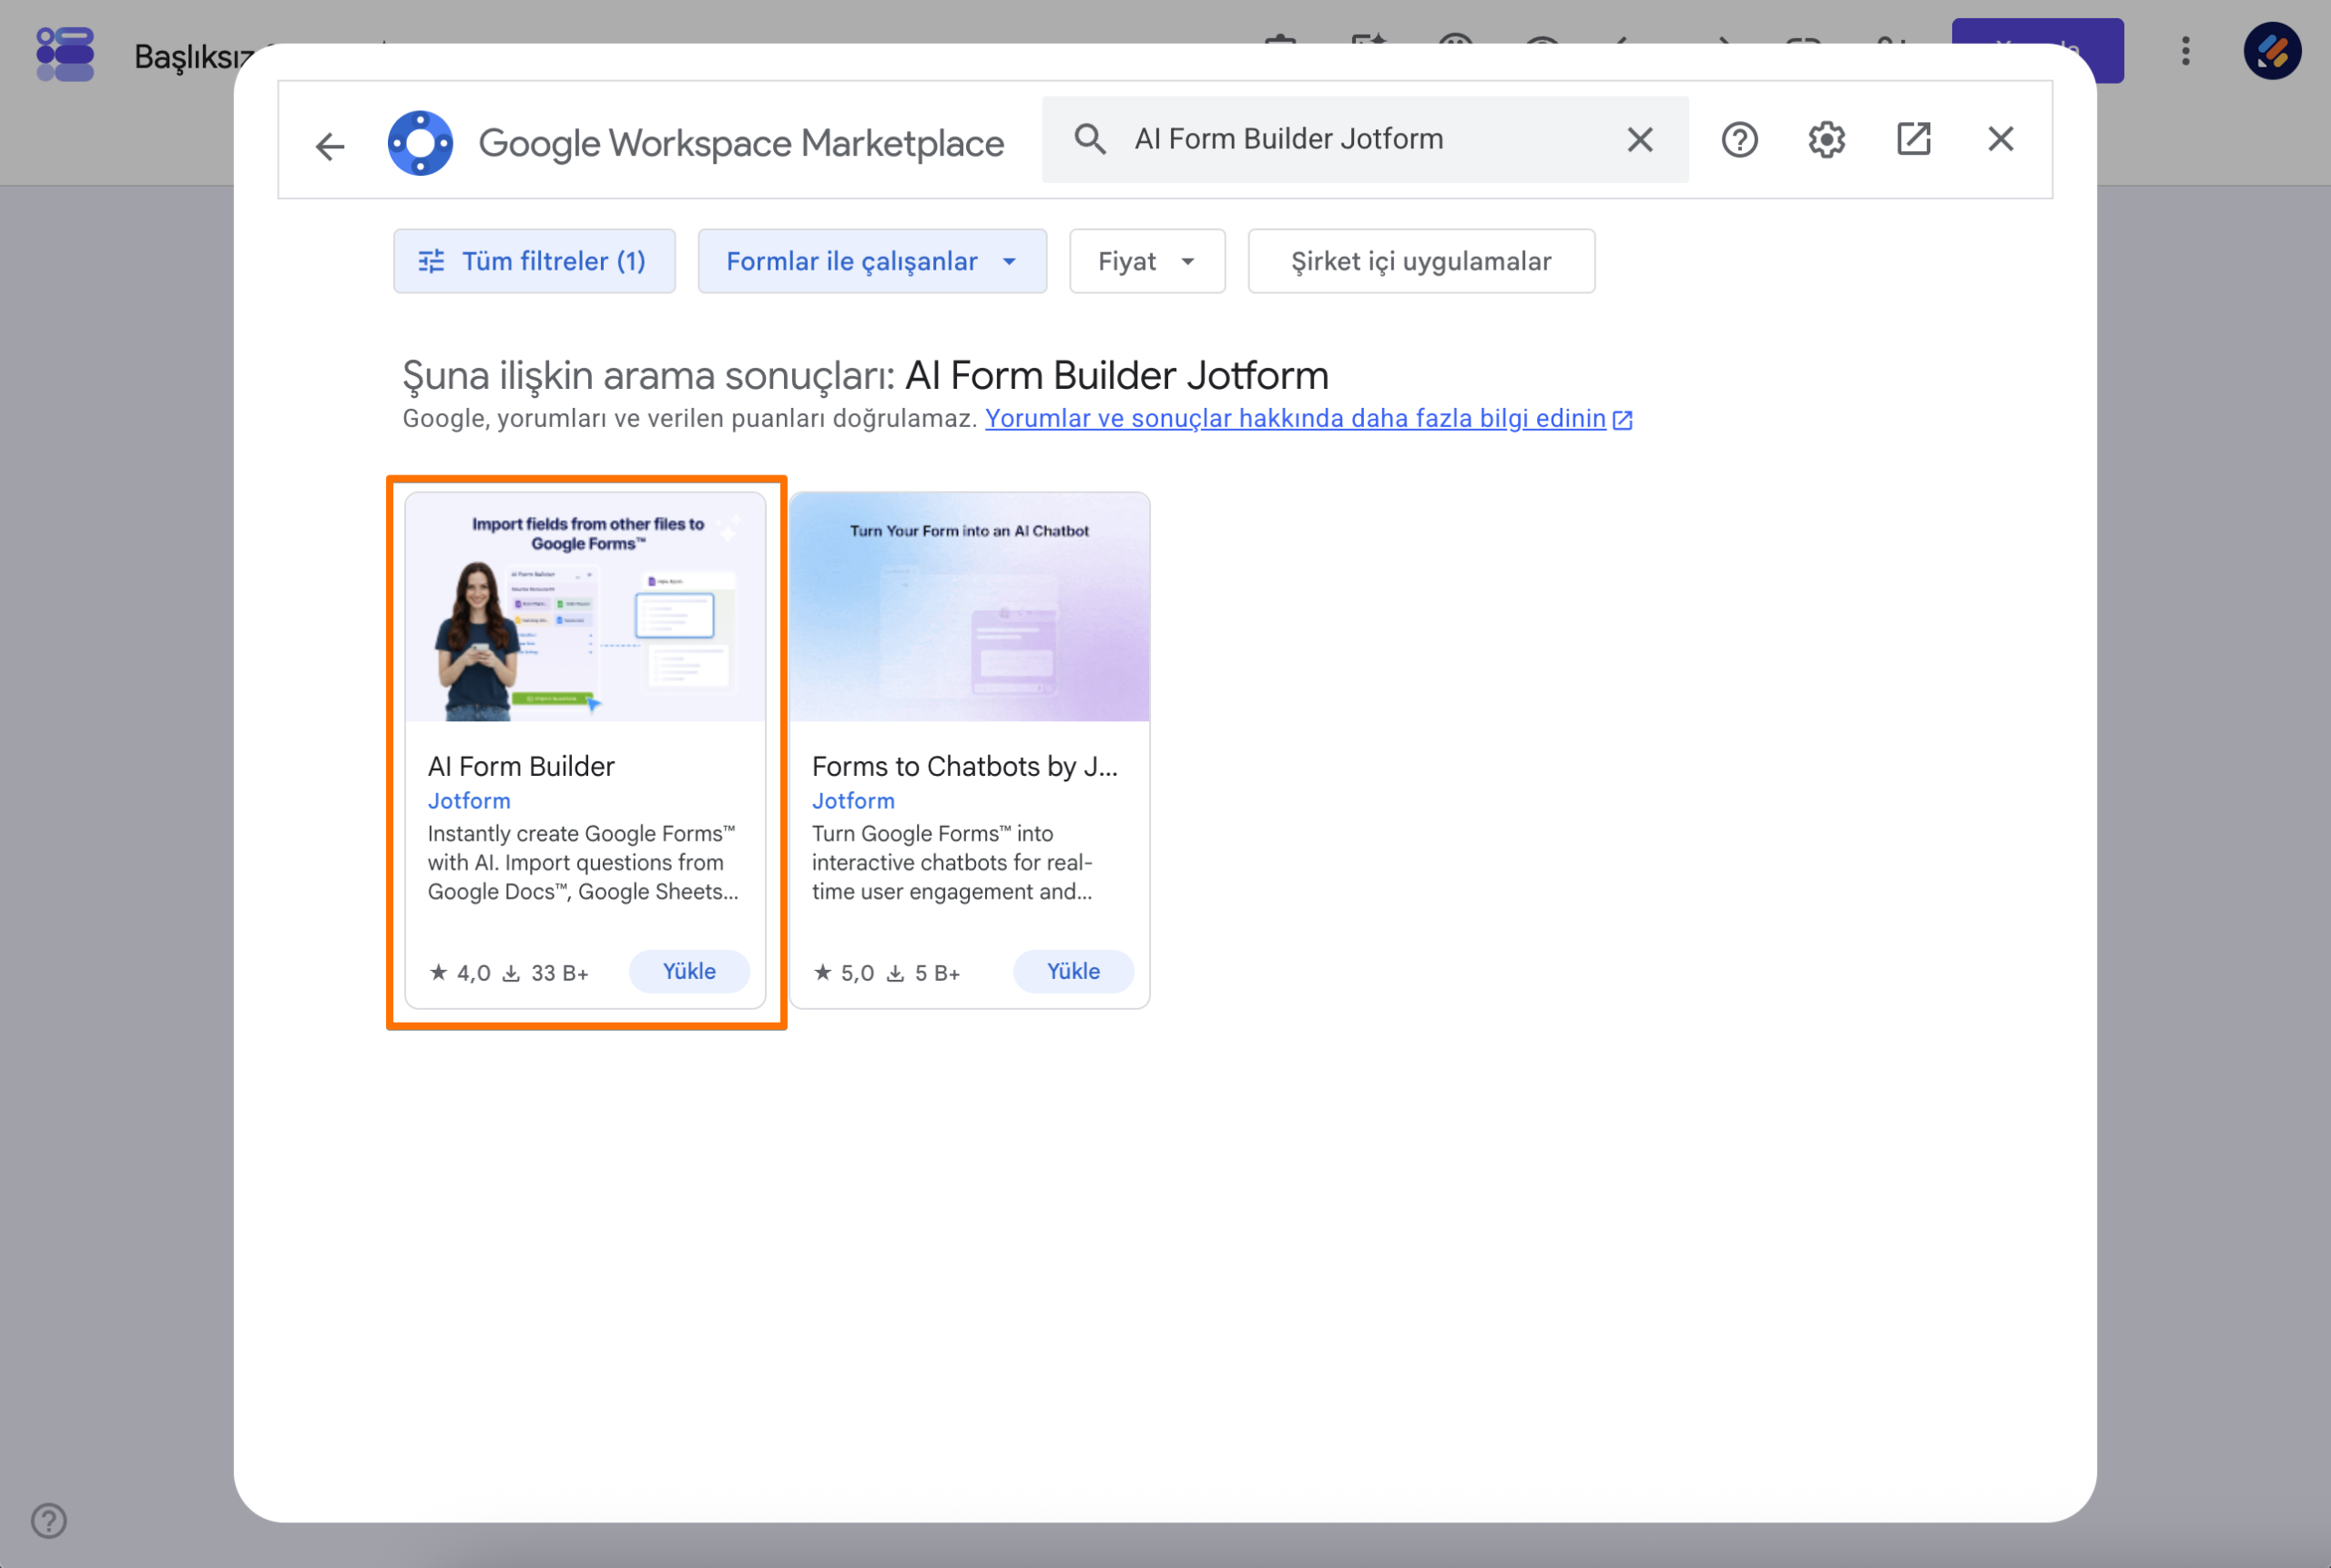
Task: Click the AI Form Builder description text
Action: coord(583,863)
